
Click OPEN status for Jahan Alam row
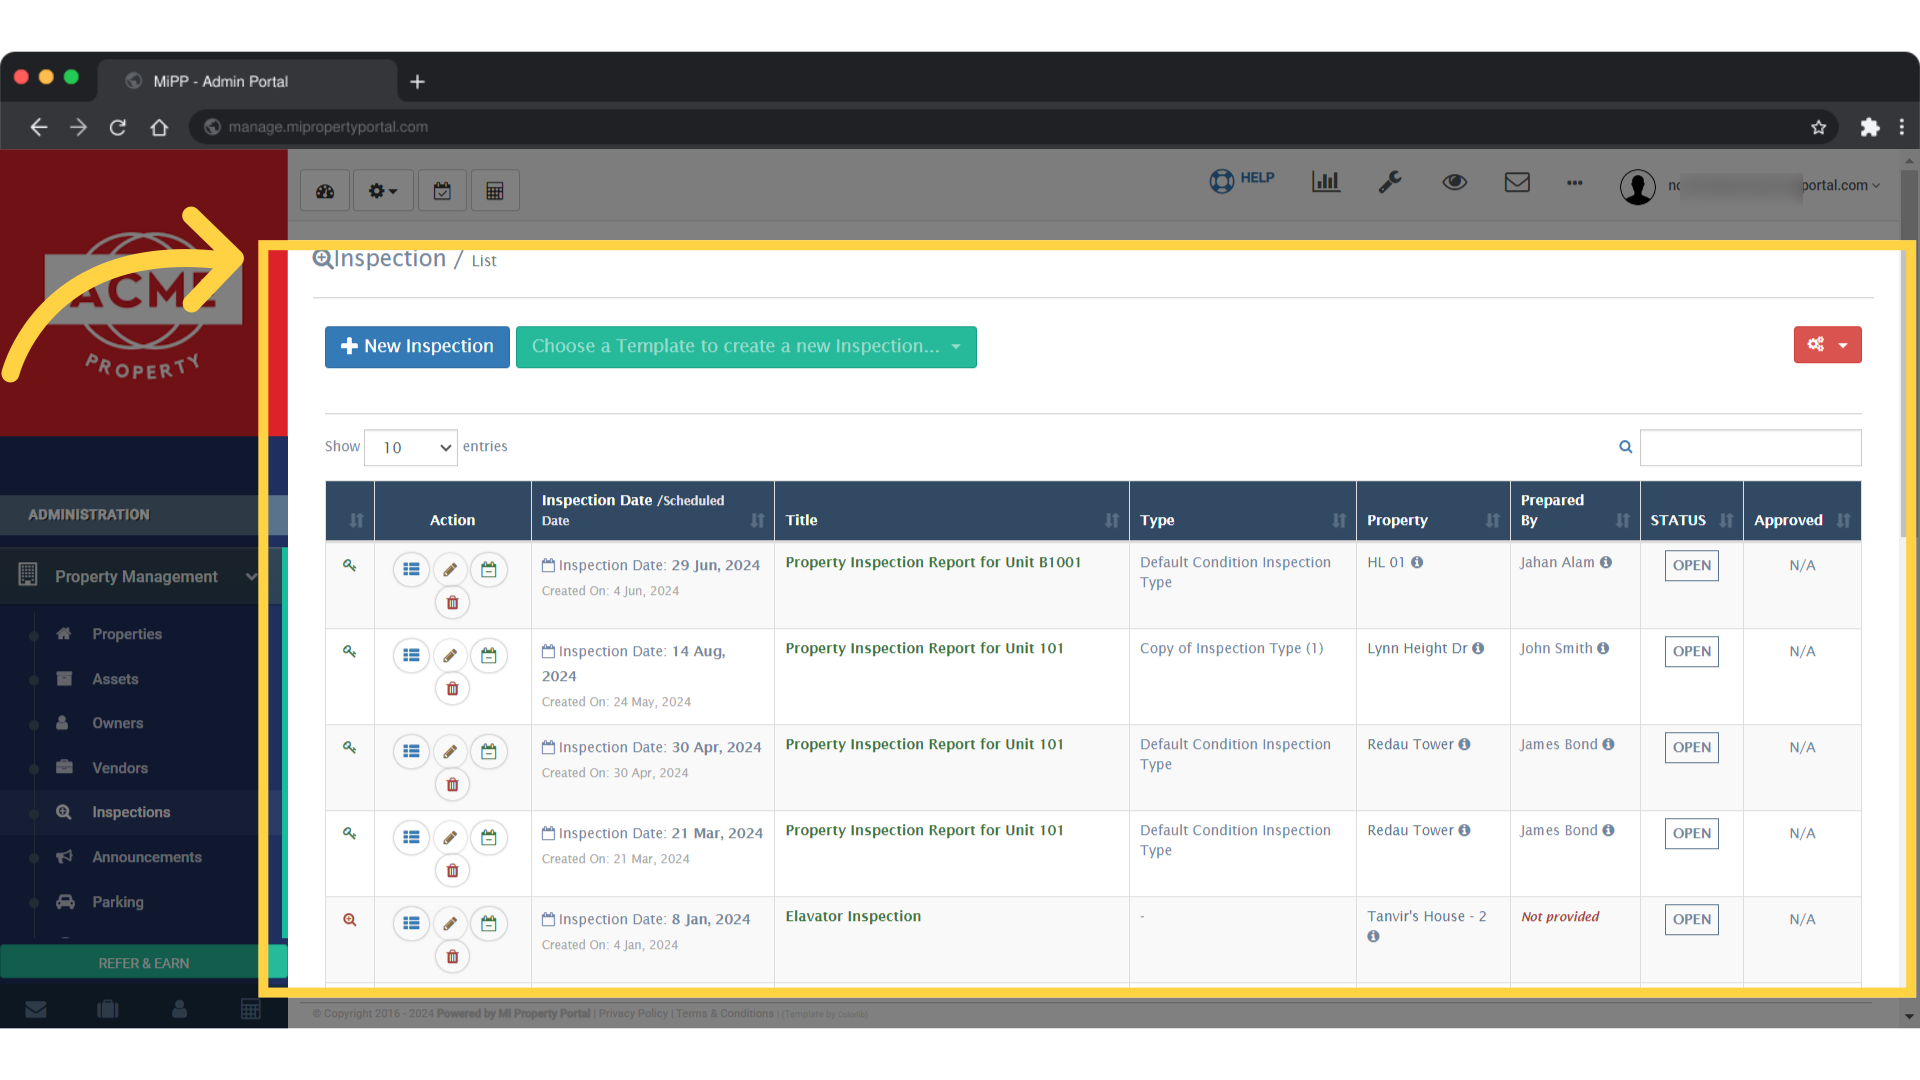point(1691,566)
